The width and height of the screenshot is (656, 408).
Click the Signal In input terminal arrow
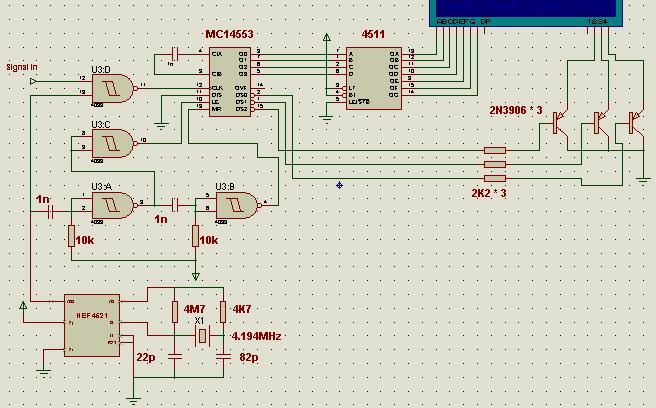tap(33, 81)
